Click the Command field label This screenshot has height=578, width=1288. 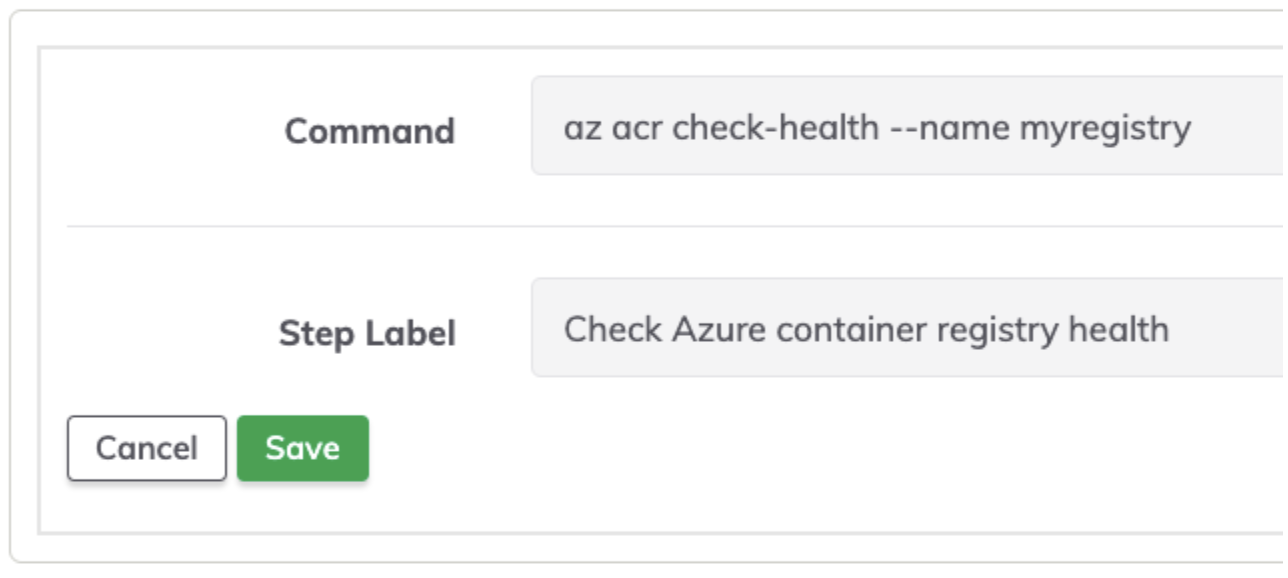click(x=369, y=131)
